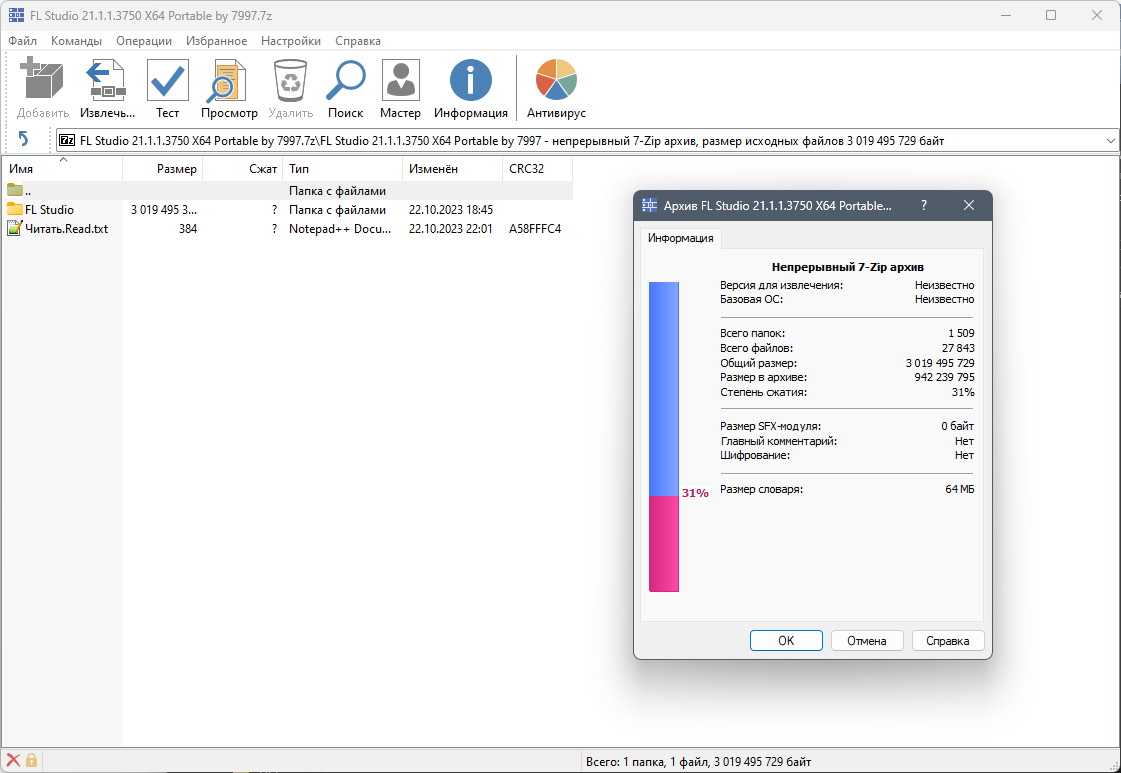1121x773 pixels.
Task: Click Извлечь toolbar icon
Action: 107,79
